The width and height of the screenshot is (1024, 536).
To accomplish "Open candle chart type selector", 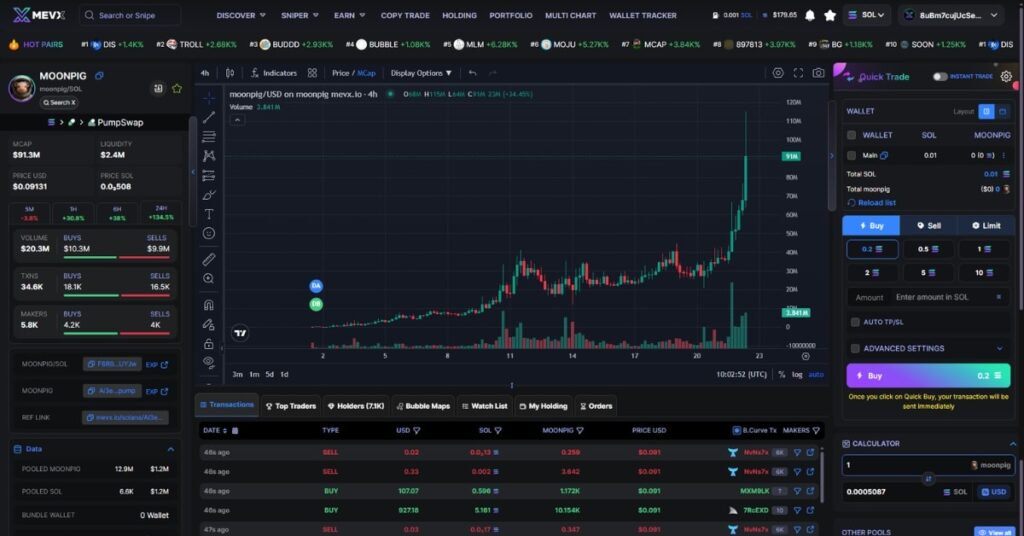I will 230,73.
